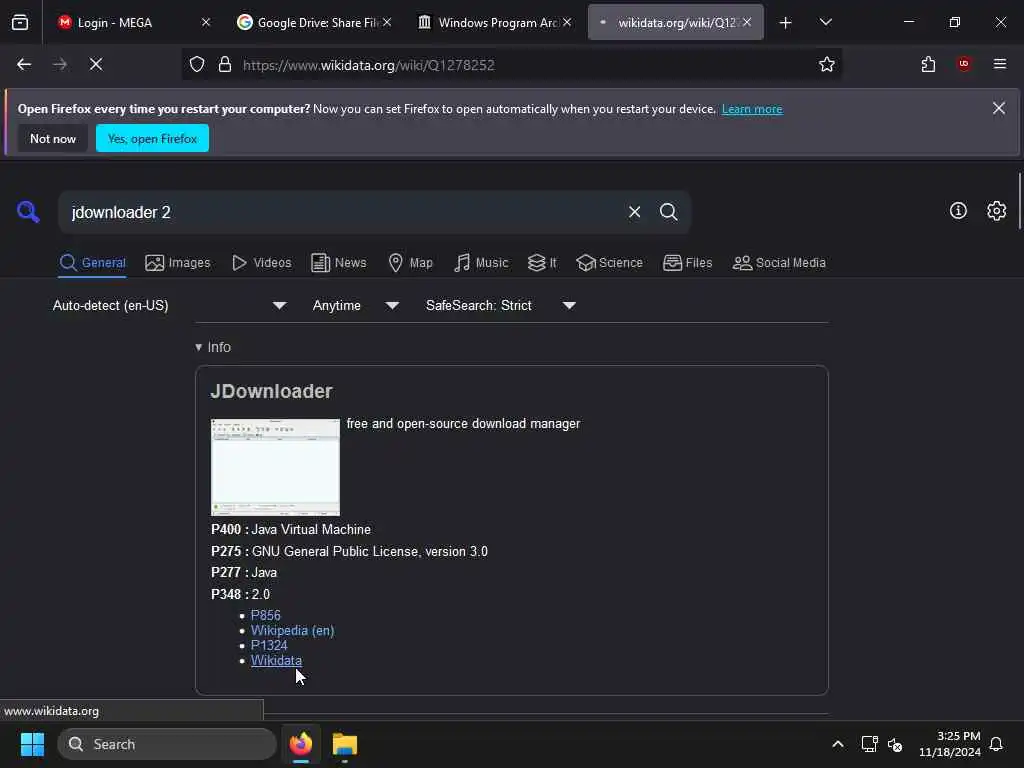Select the Map search category
Image resolution: width=1024 pixels, height=768 pixels.
tap(410, 263)
